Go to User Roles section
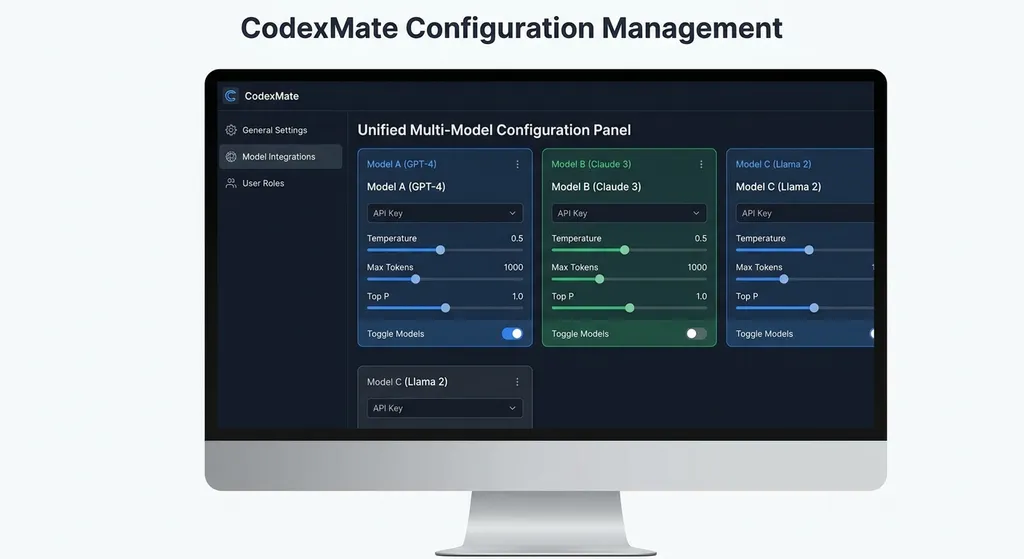The height and width of the screenshot is (559, 1024). (281, 184)
